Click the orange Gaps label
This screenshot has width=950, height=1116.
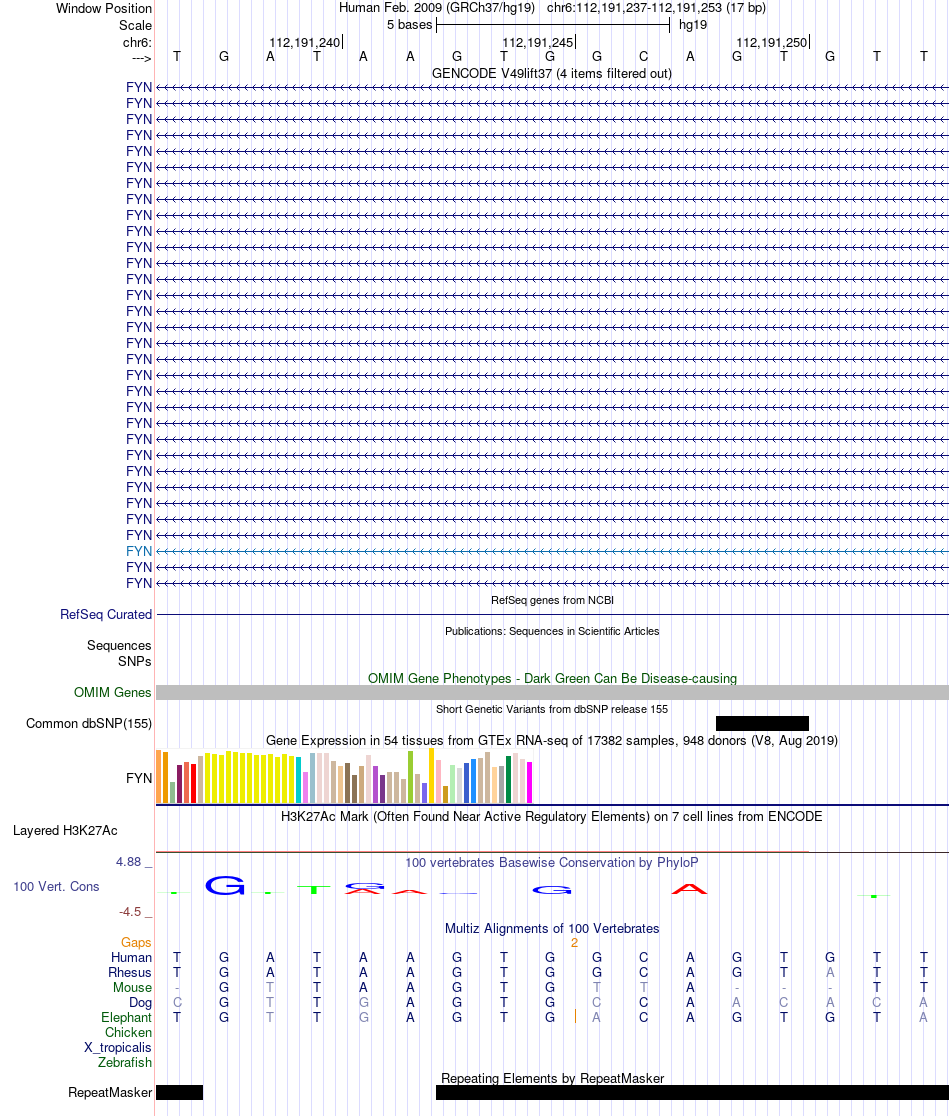click(x=136, y=942)
